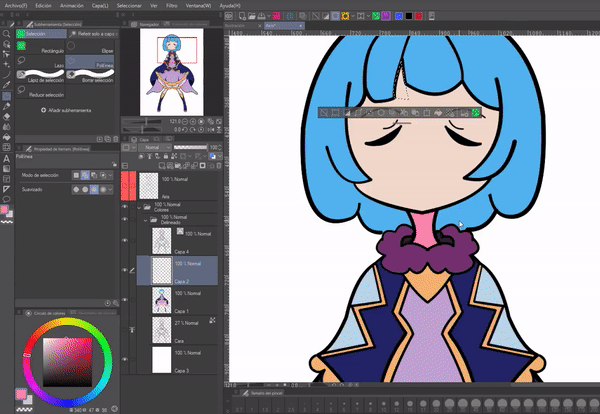Open Filtro menu

pos(171,6)
